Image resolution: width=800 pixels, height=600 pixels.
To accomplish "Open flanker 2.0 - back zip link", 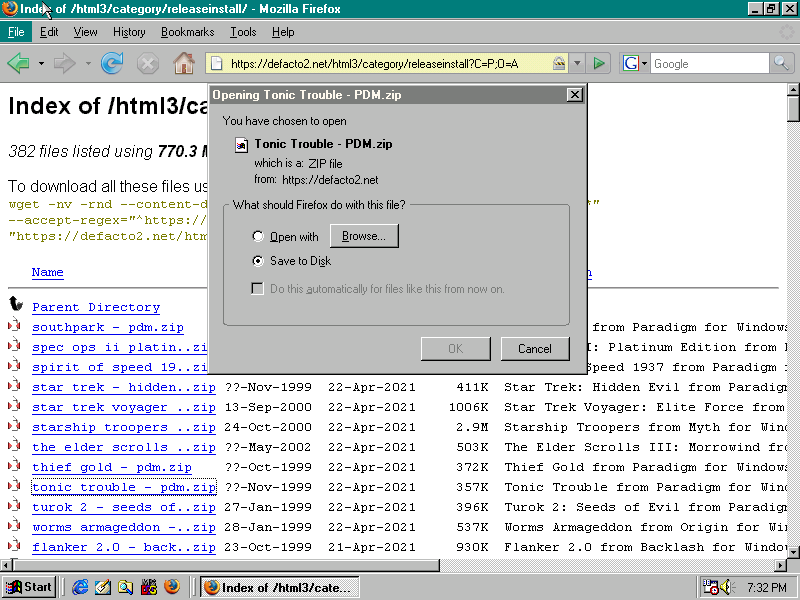I will (x=123, y=547).
